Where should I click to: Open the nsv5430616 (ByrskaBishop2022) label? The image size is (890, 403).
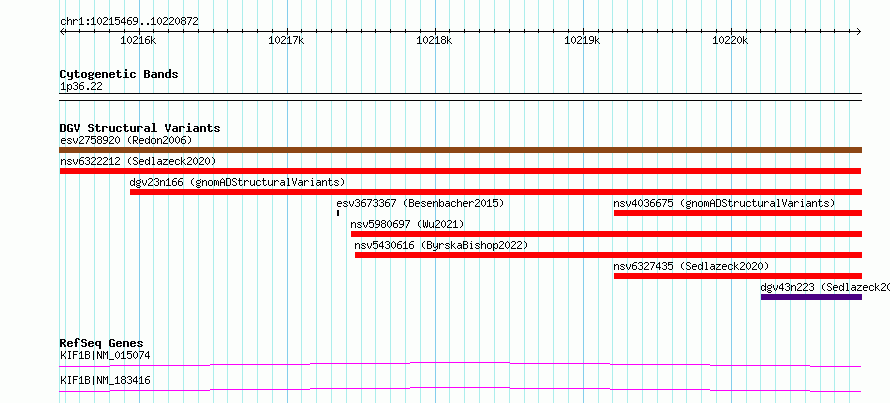click(x=441, y=245)
